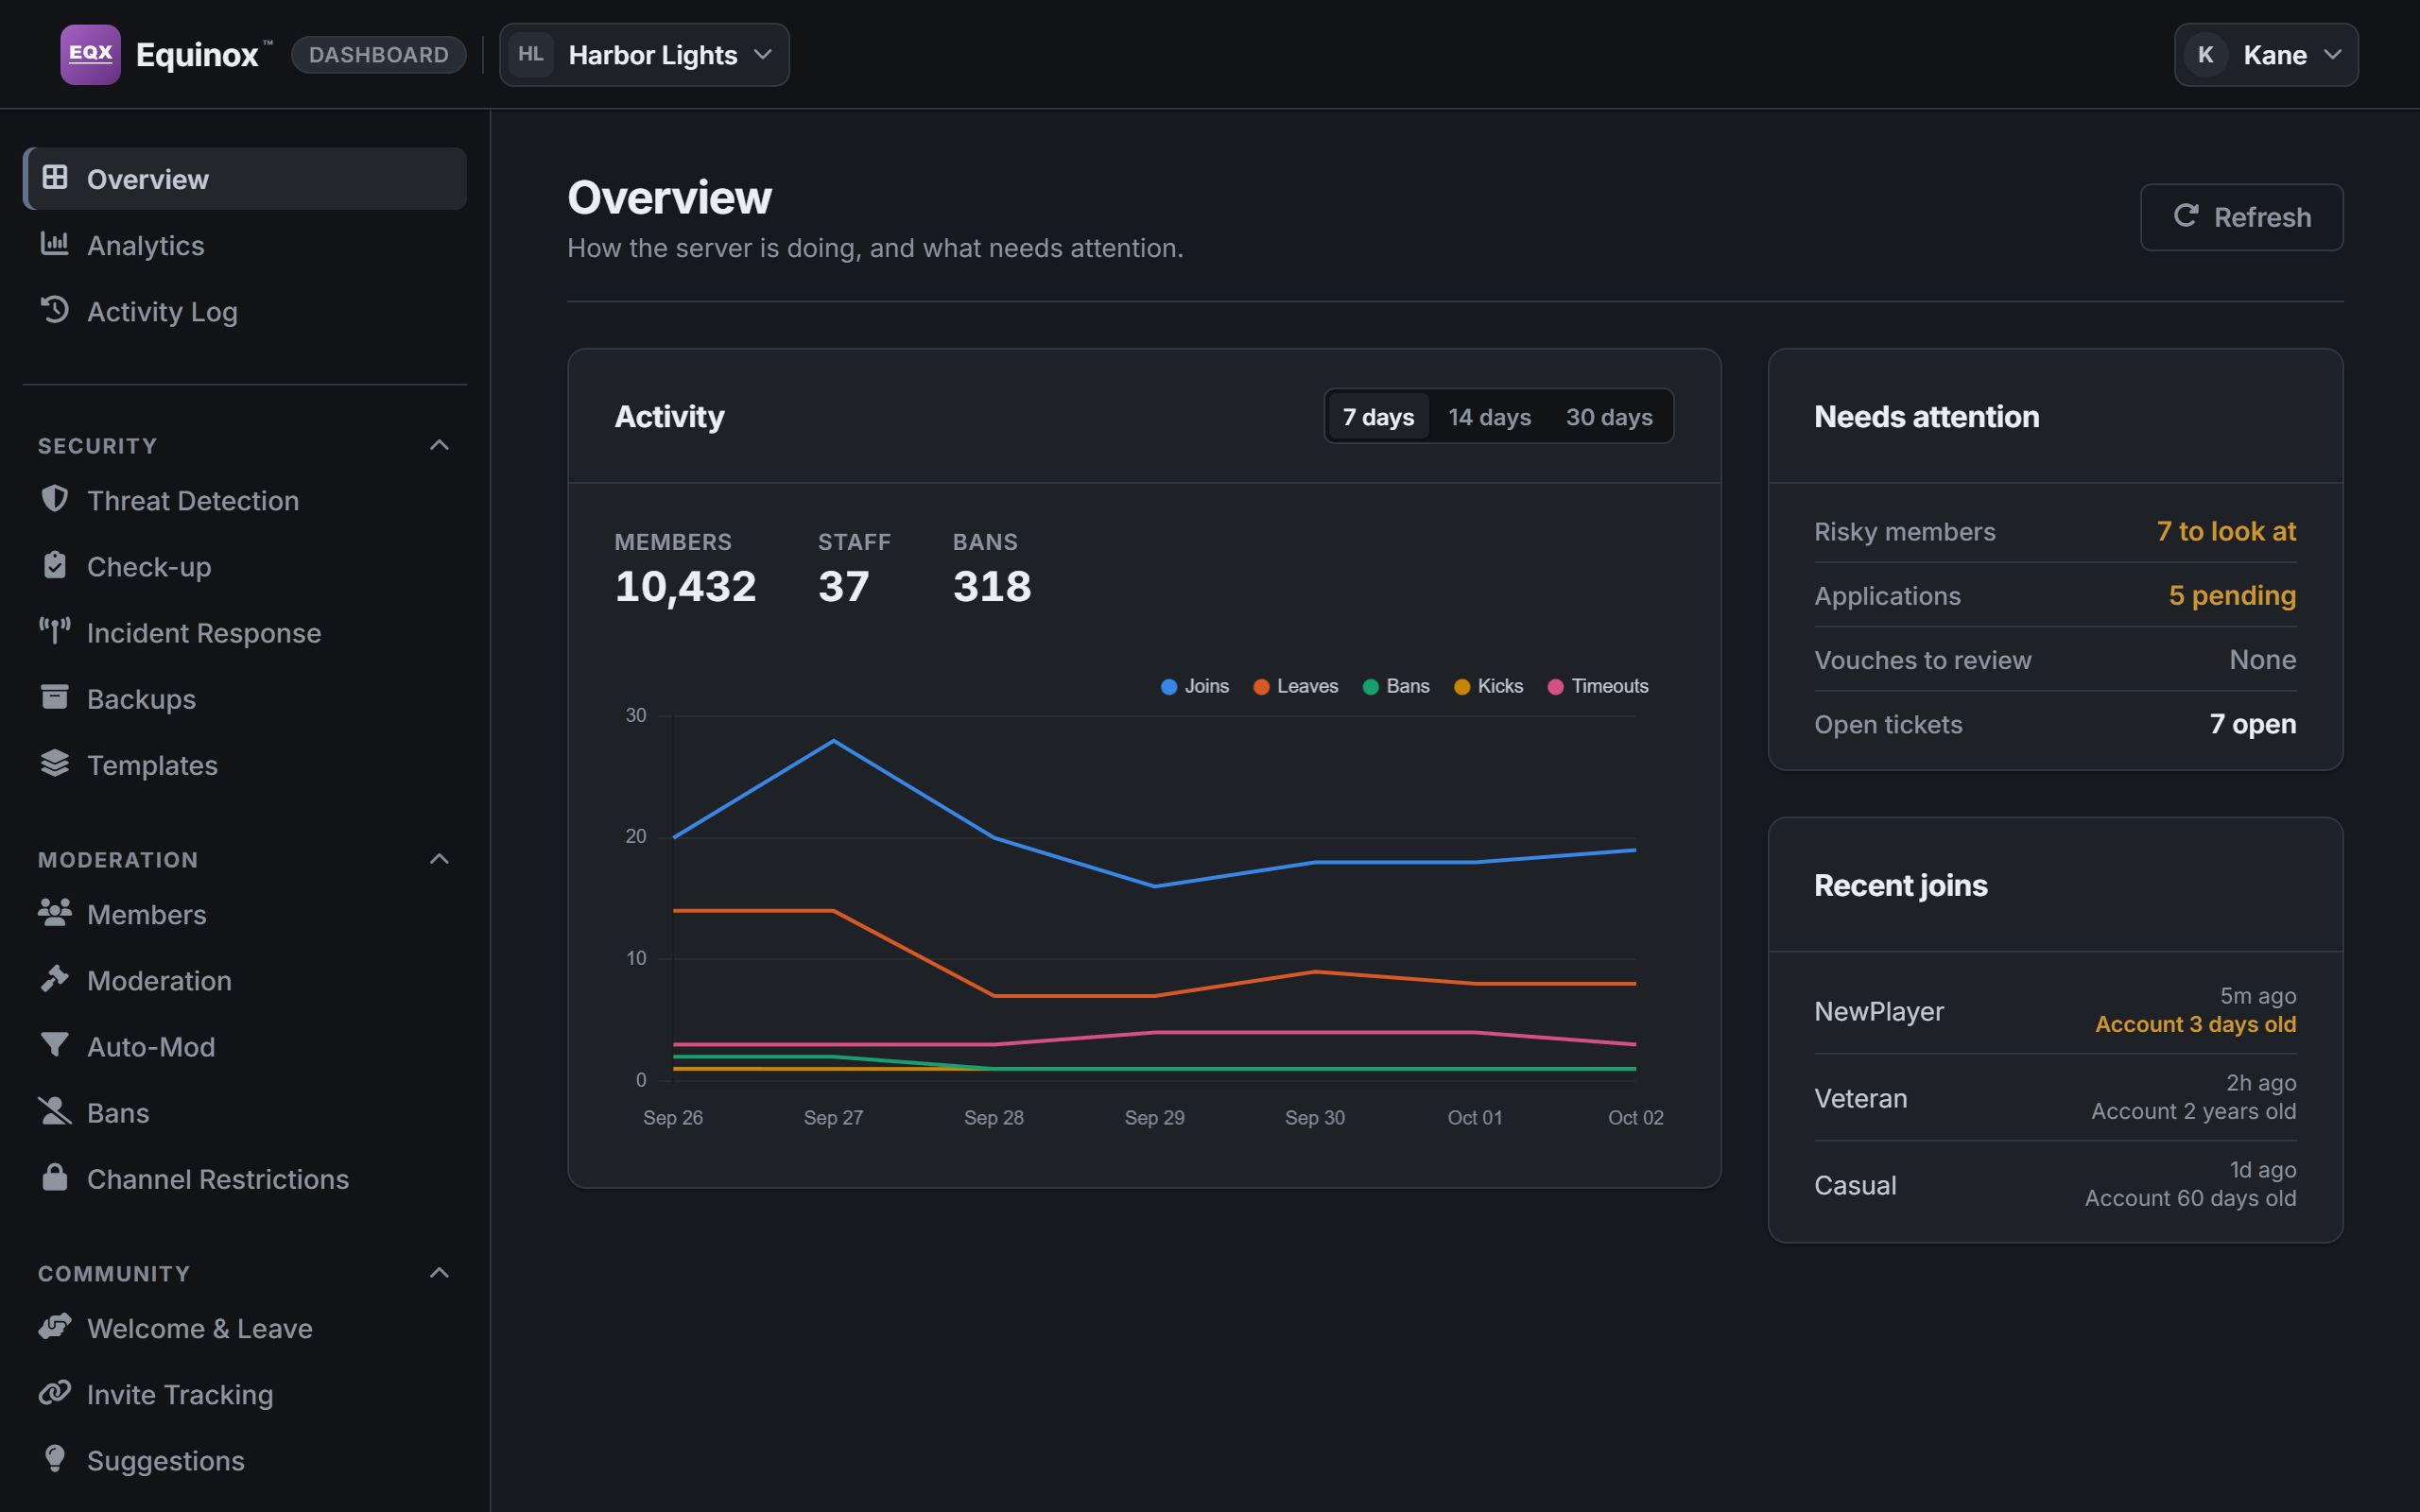Click the Backups archive box icon
Screen dimensions: 2420x1512
55,697
